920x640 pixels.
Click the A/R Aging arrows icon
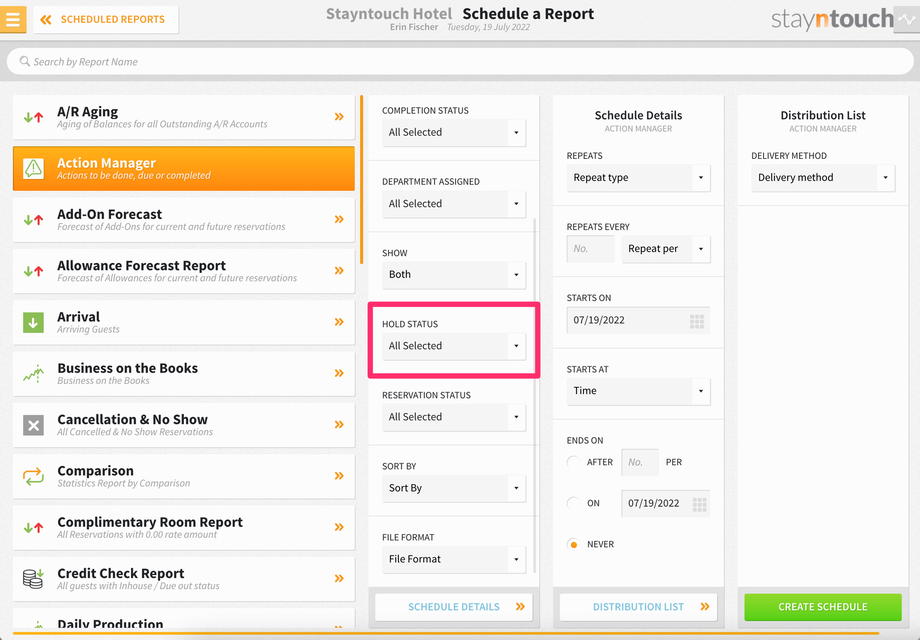click(33, 117)
